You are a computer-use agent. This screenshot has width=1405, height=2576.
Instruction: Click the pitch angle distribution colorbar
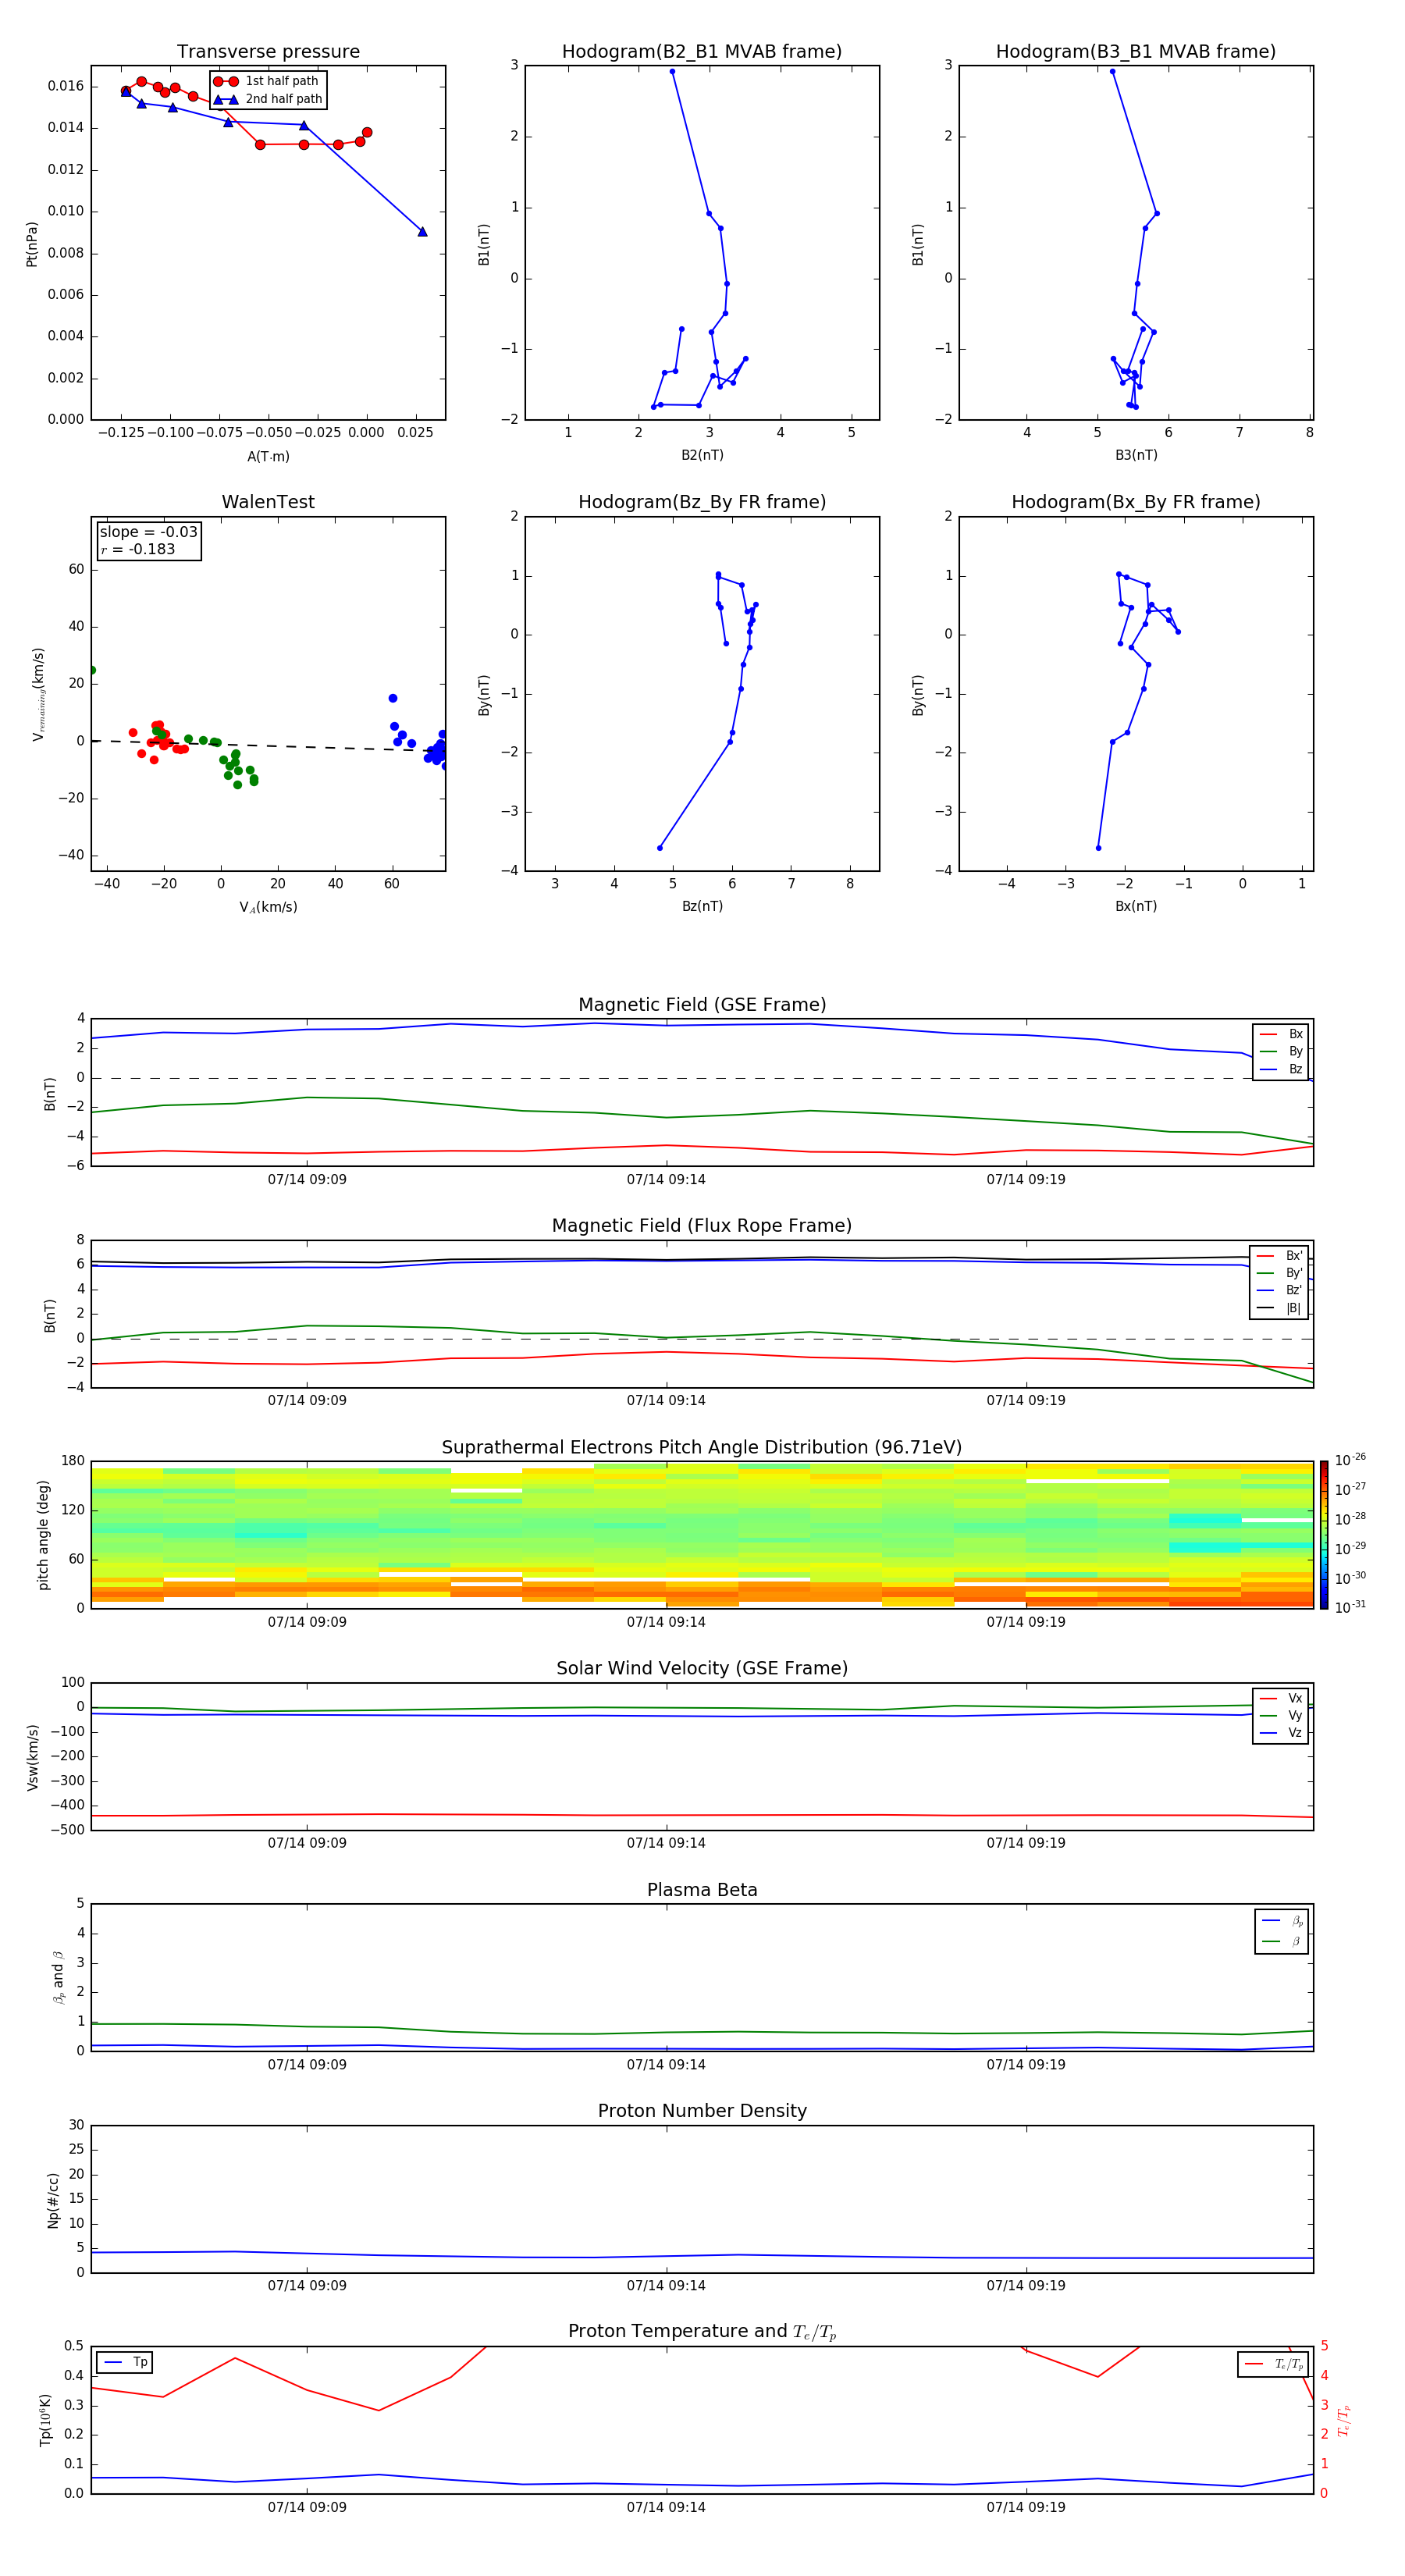click(1323, 1534)
